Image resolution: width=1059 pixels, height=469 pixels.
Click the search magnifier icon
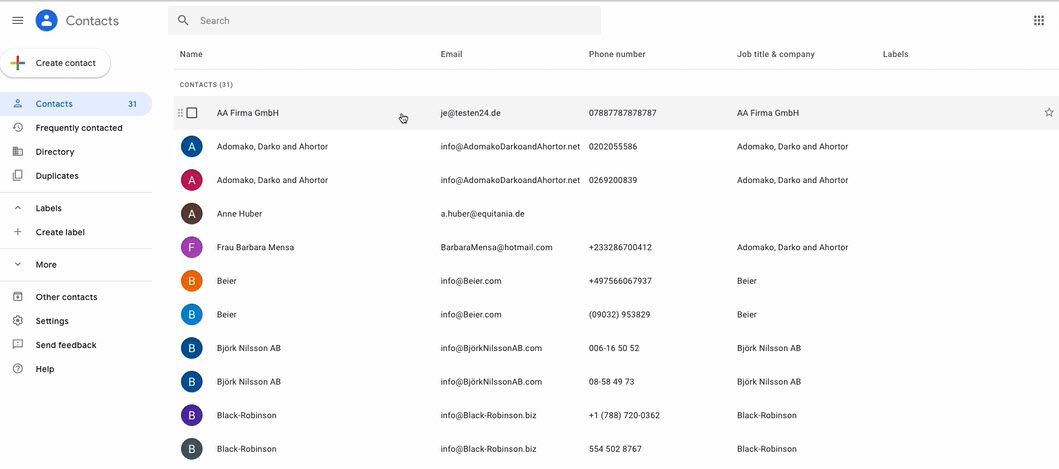point(183,21)
